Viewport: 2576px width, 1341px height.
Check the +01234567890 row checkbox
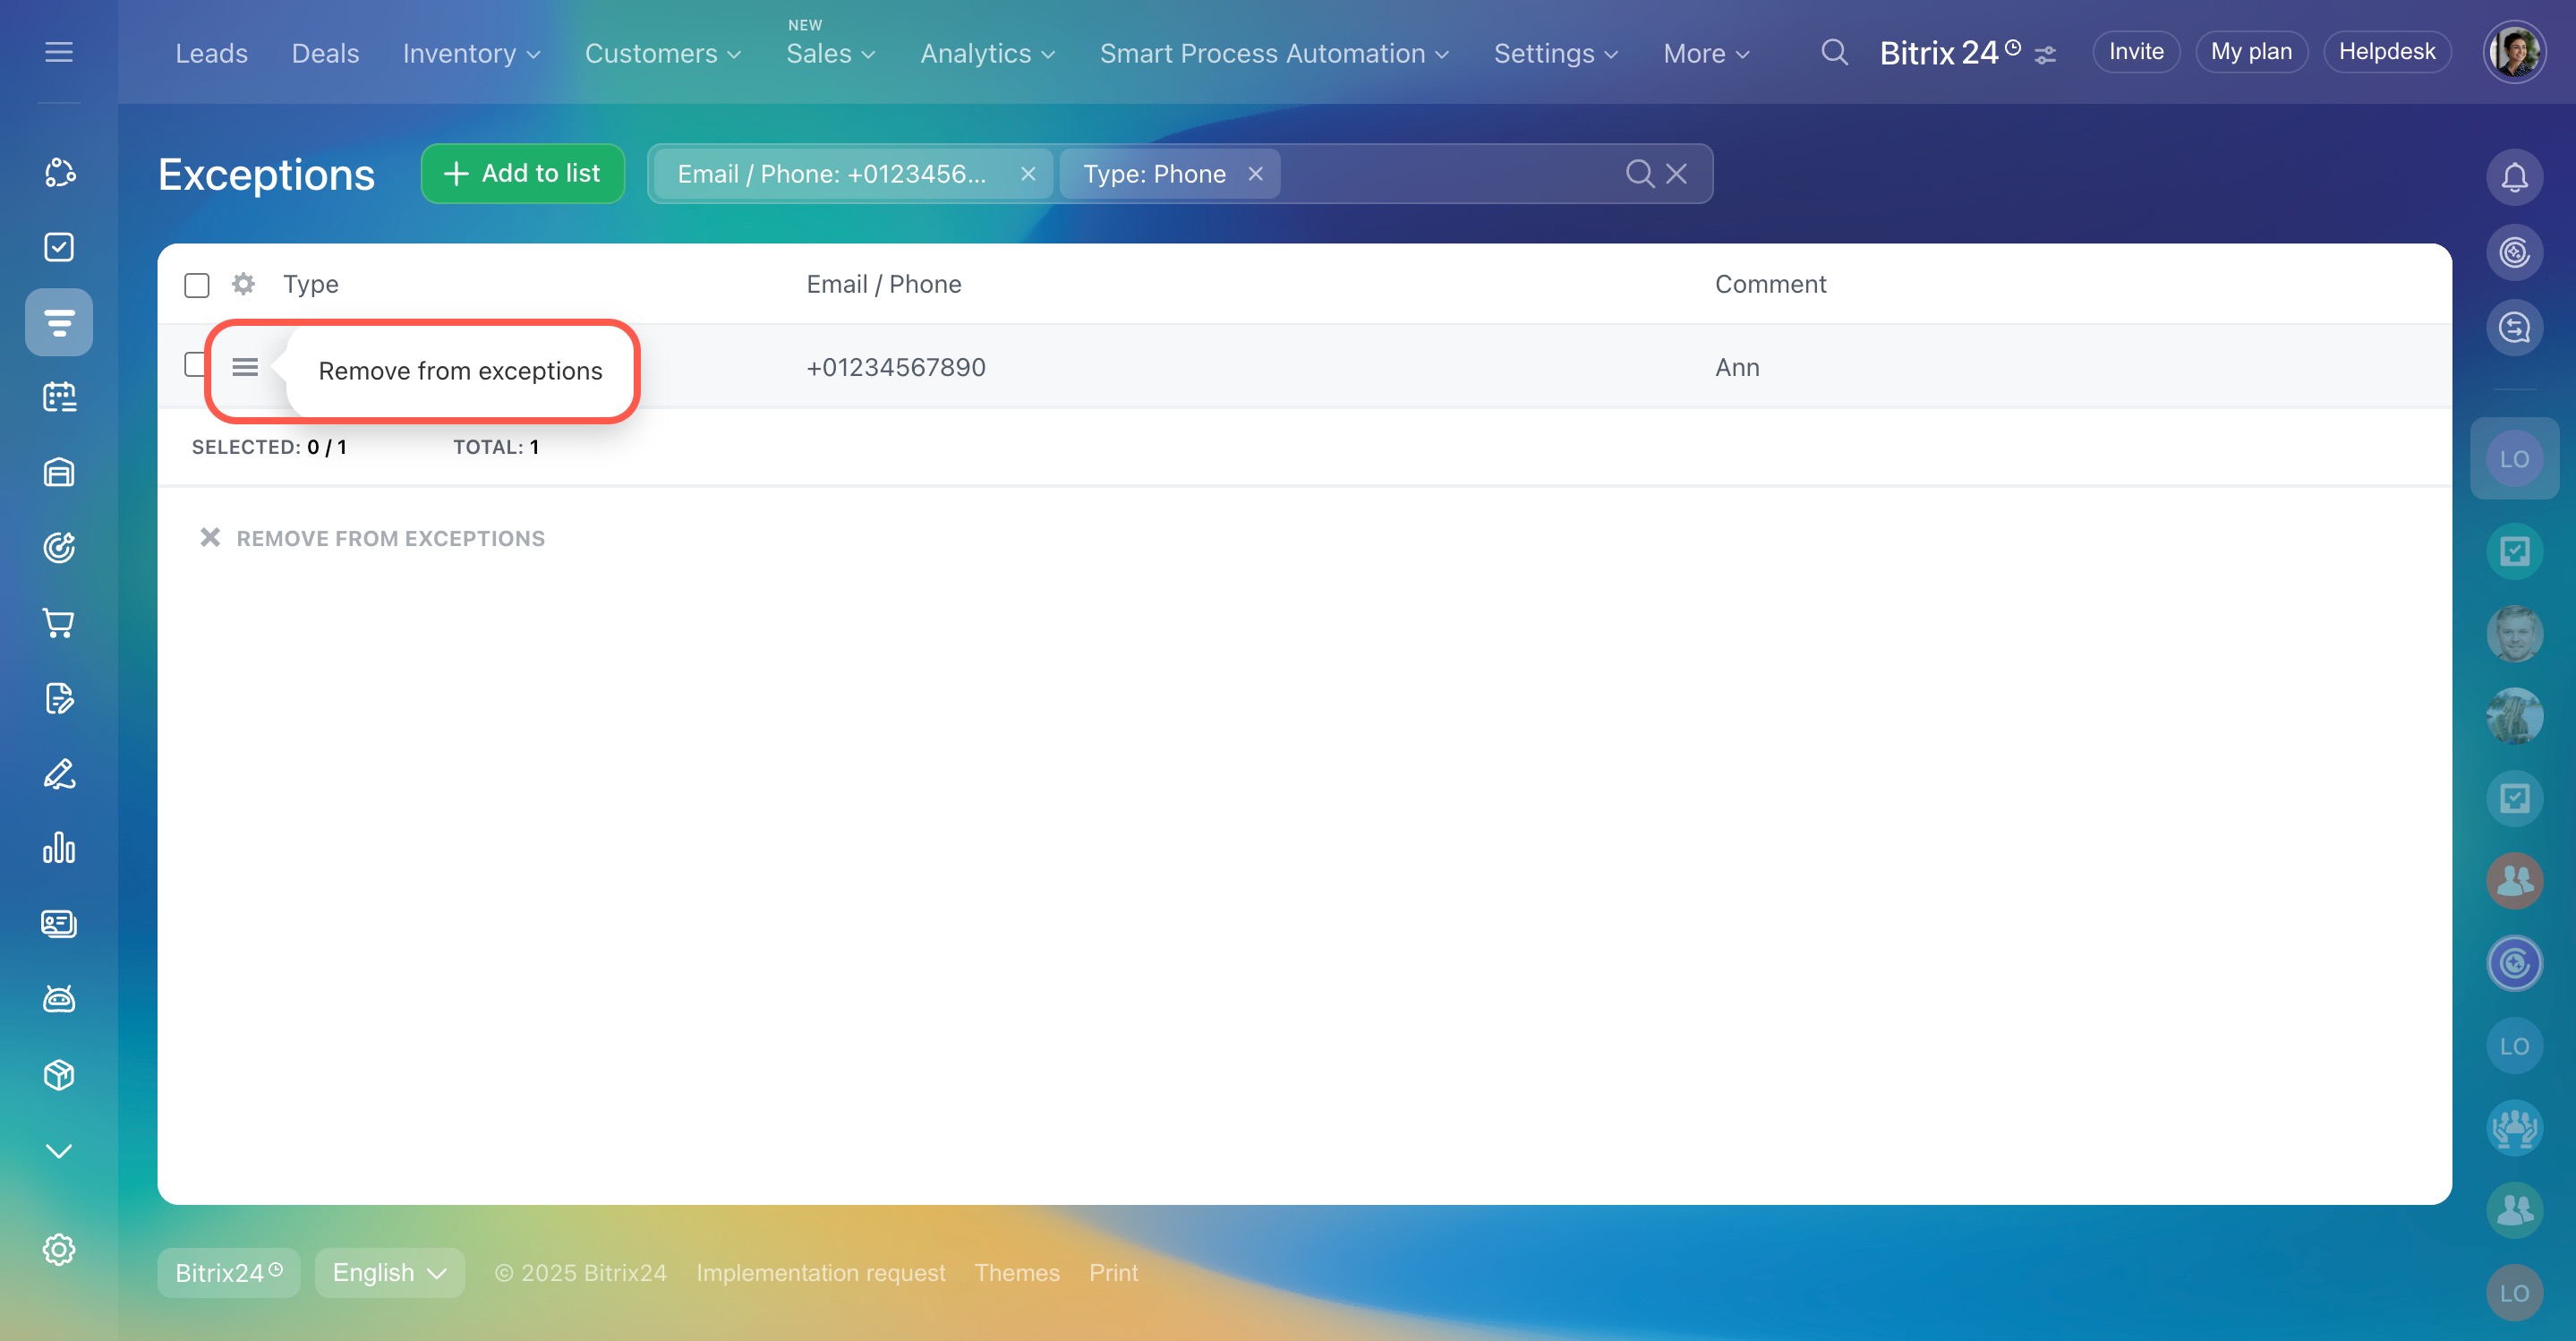click(195, 365)
